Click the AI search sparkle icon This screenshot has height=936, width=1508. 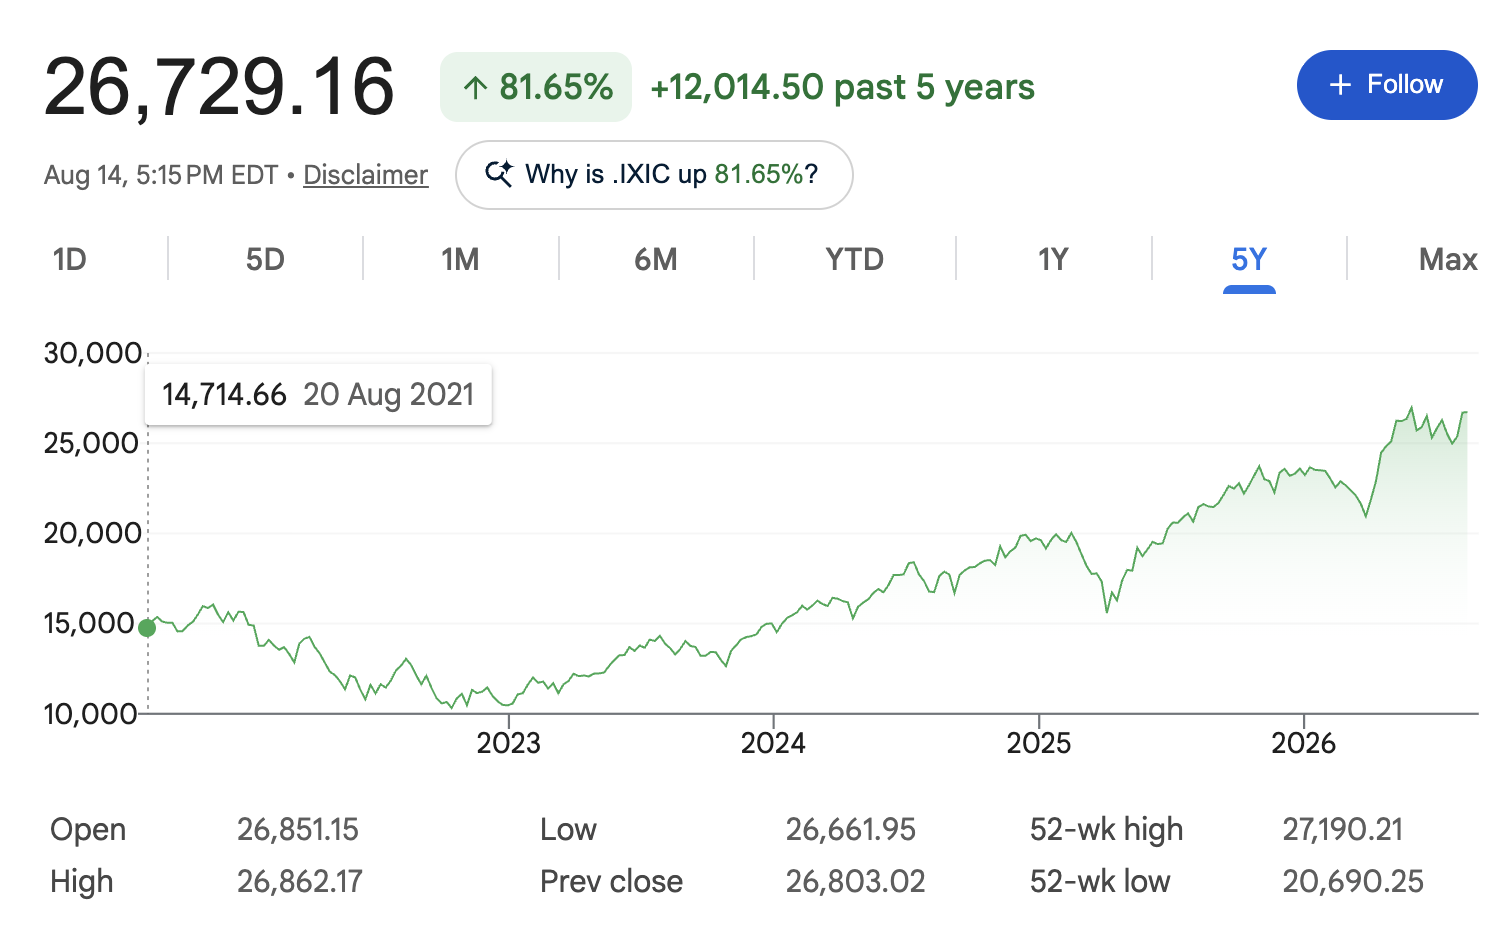[x=499, y=174]
